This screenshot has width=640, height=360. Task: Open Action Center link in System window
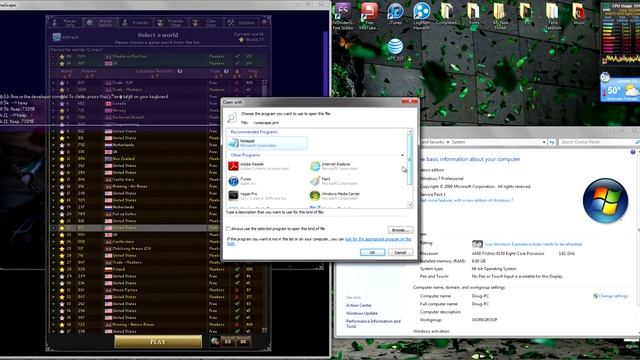pos(359,305)
